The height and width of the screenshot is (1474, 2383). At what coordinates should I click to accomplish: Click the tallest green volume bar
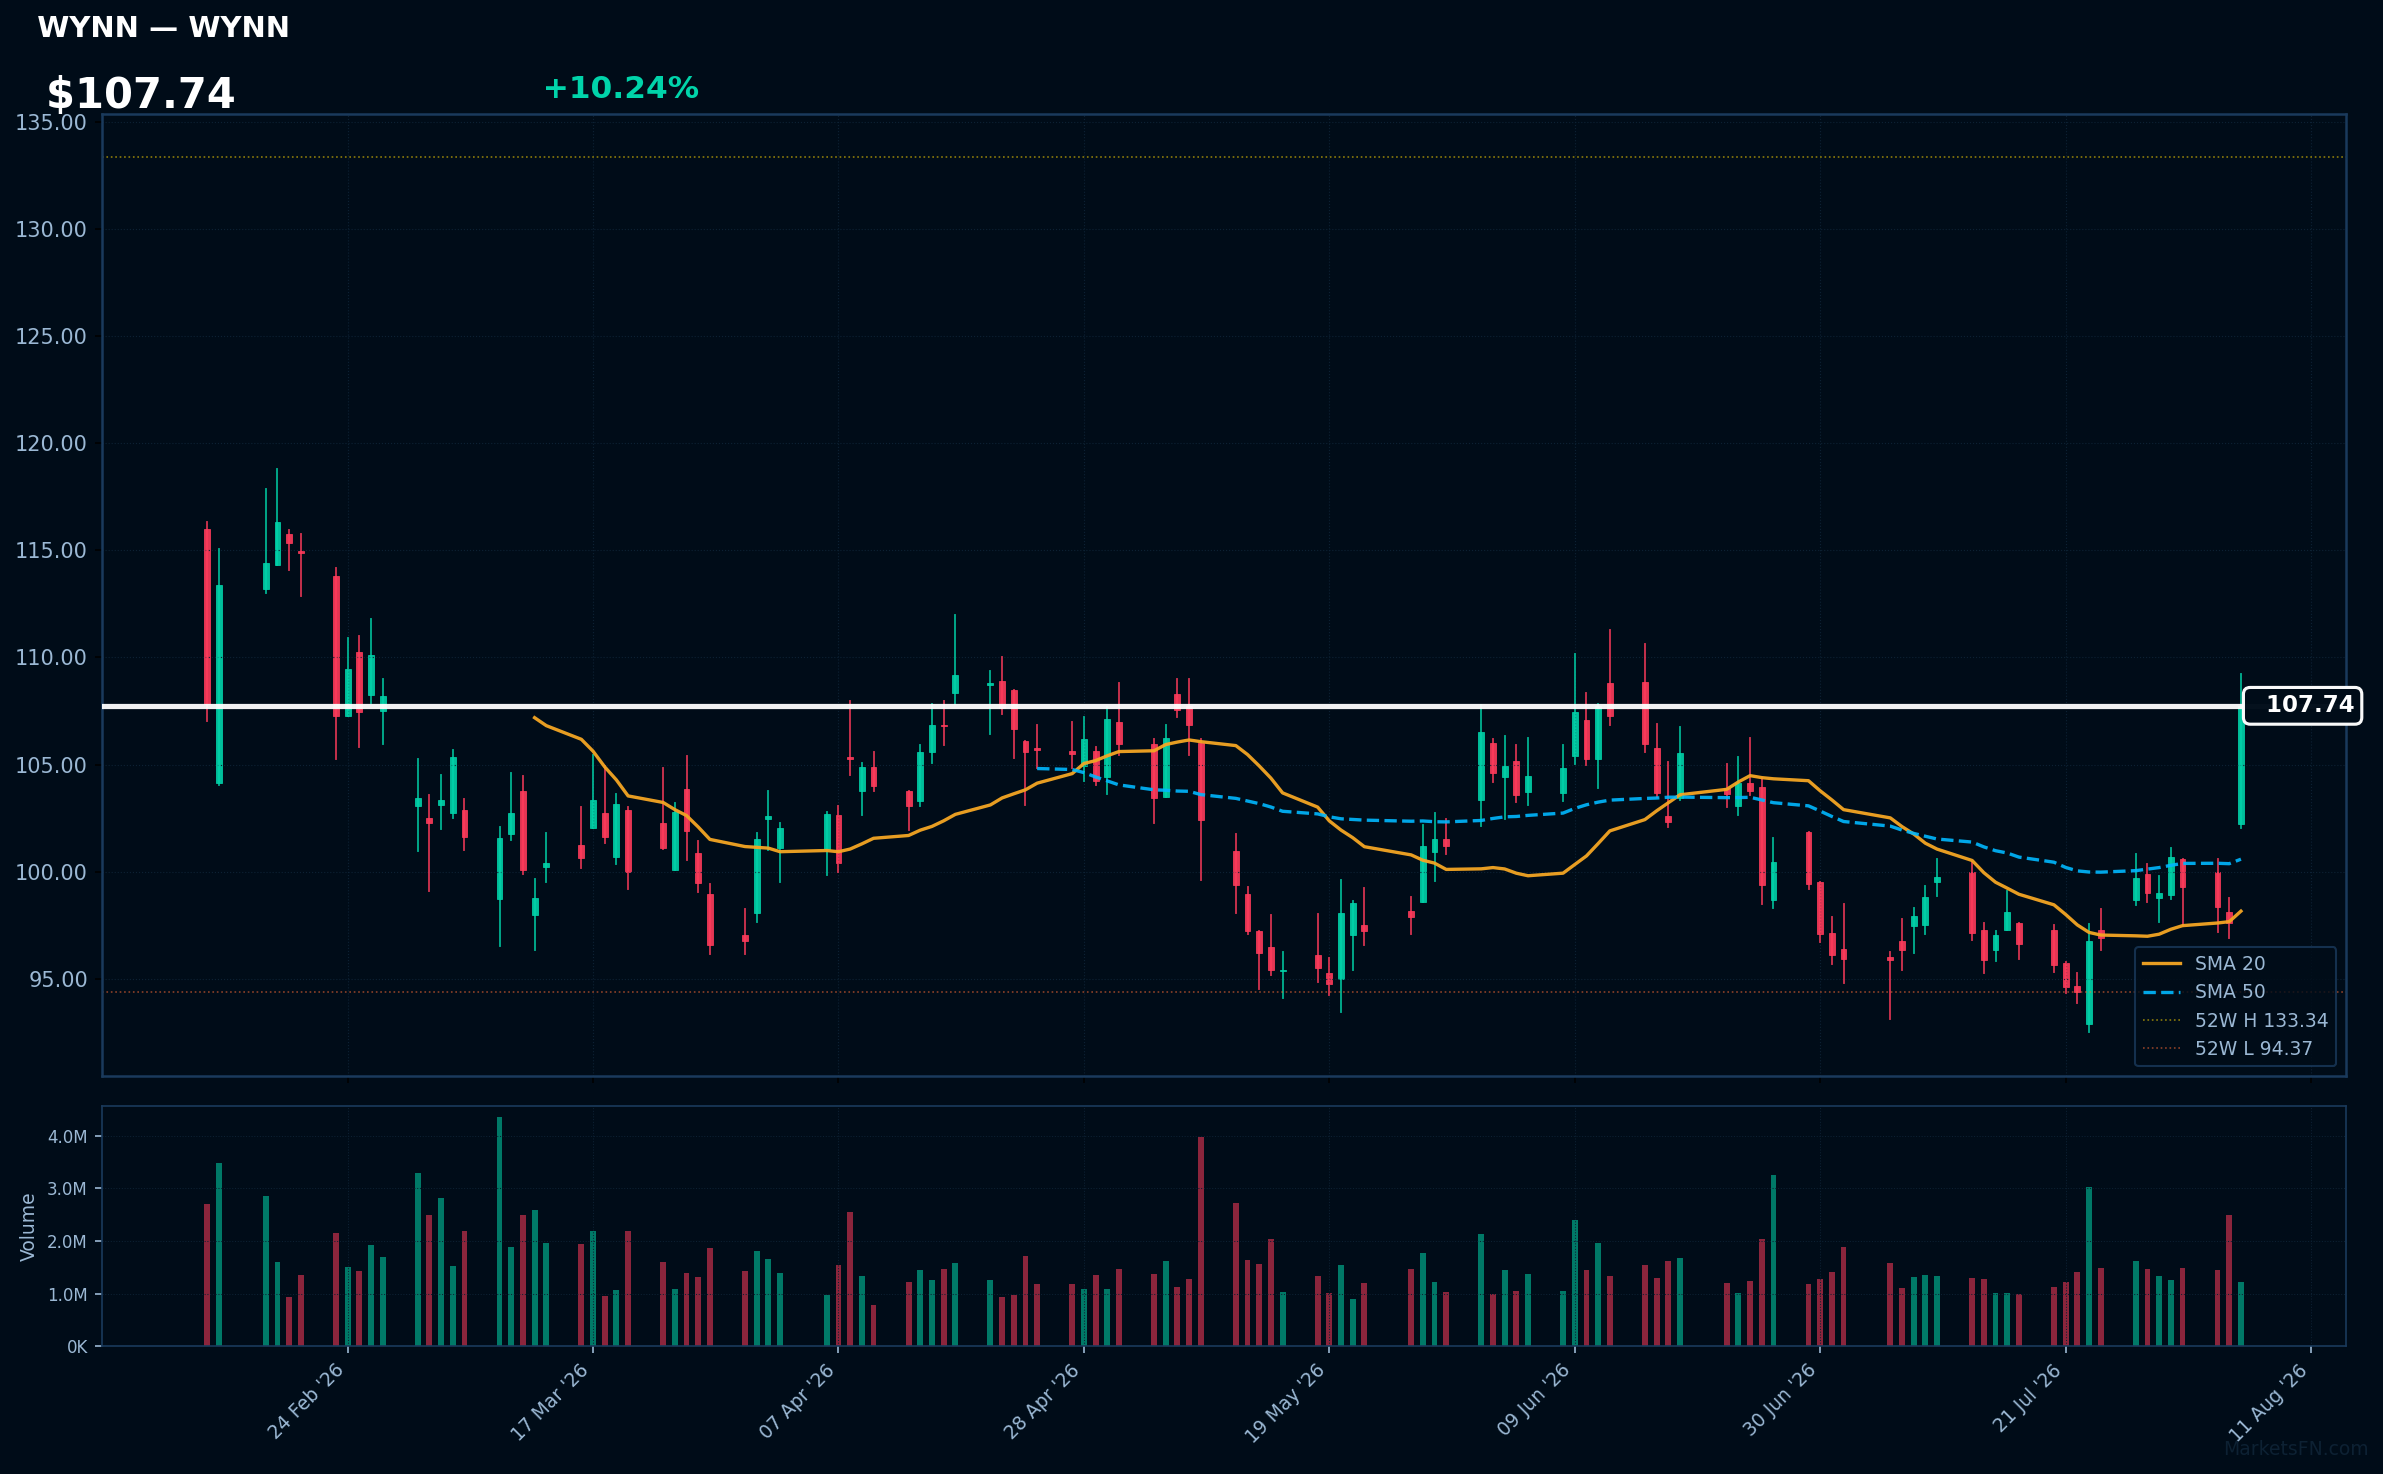point(499,1232)
